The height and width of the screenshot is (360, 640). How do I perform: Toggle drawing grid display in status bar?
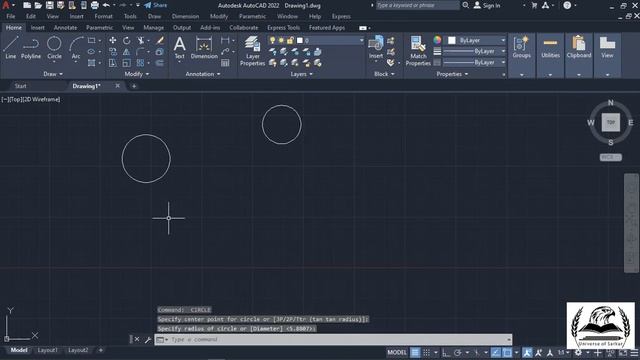click(x=415, y=353)
